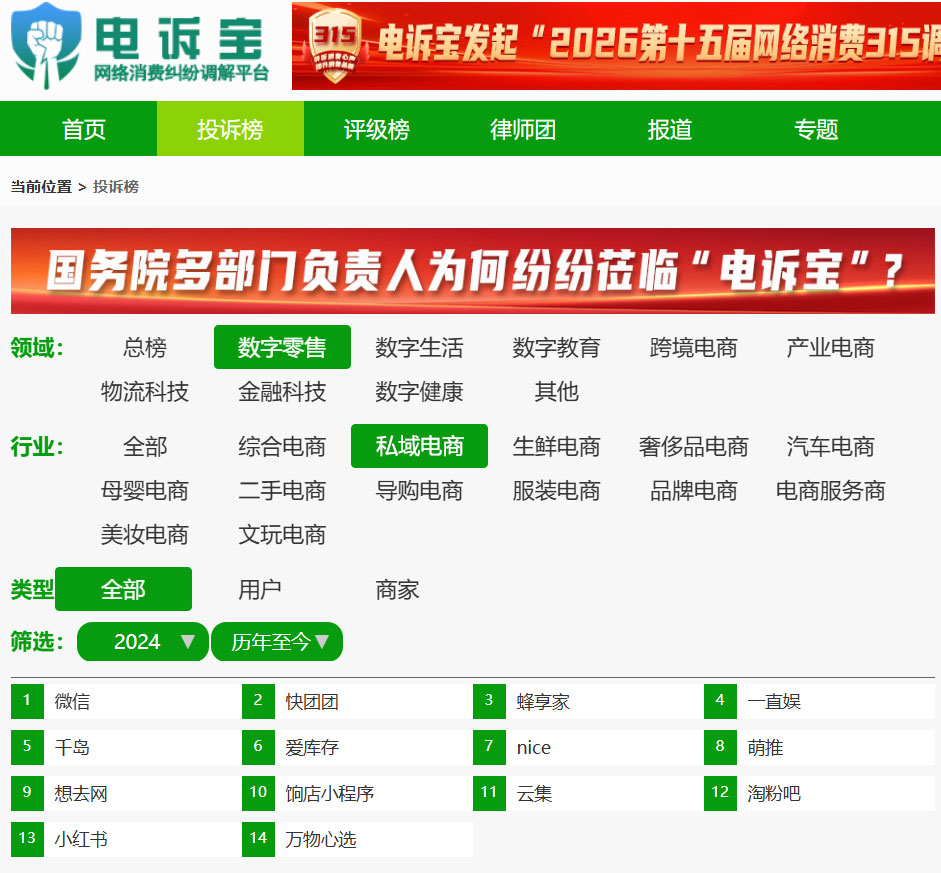The width and height of the screenshot is (941, 873).
Task: Select the 其他 domain filter
Action: [556, 392]
